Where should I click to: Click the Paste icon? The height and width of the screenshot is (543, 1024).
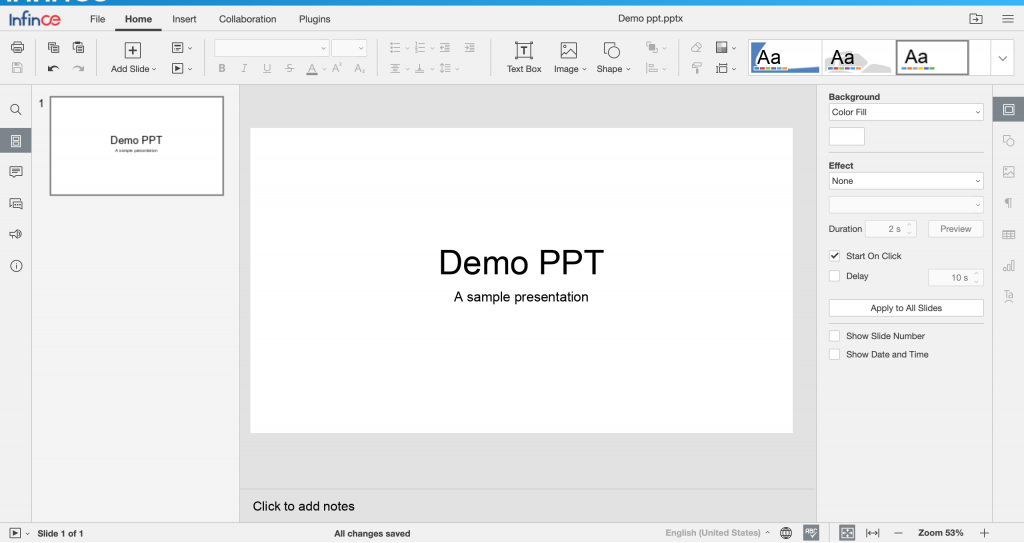pyautogui.click(x=78, y=47)
